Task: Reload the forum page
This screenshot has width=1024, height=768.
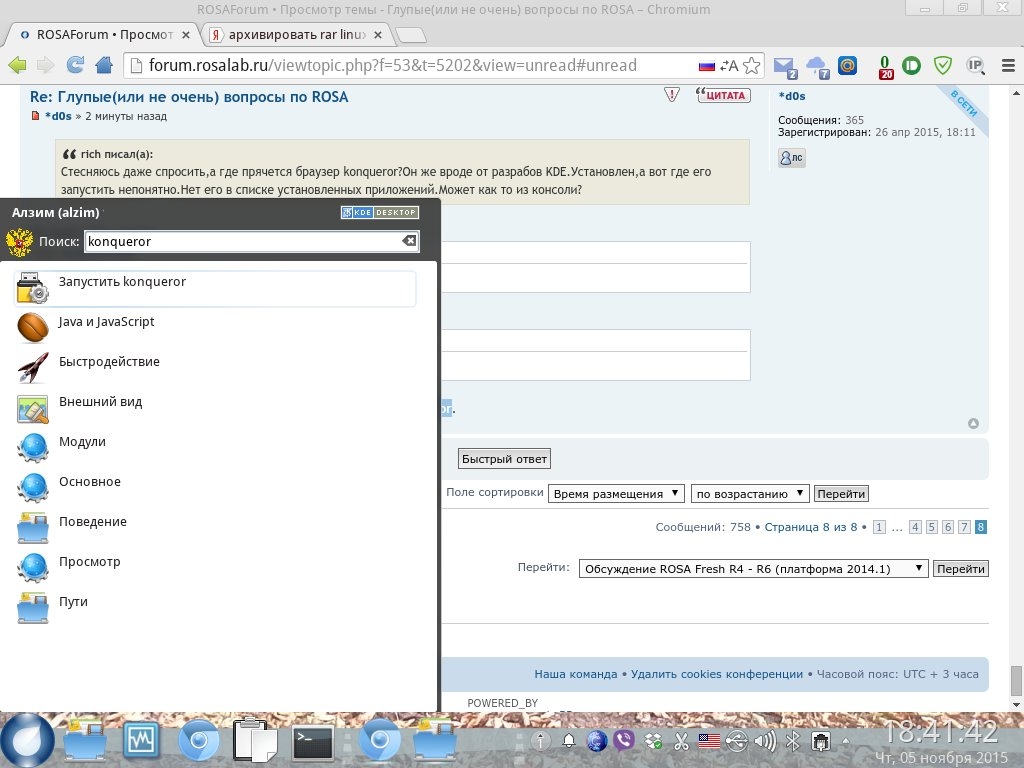Action: pyautogui.click(x=75, y=65)
